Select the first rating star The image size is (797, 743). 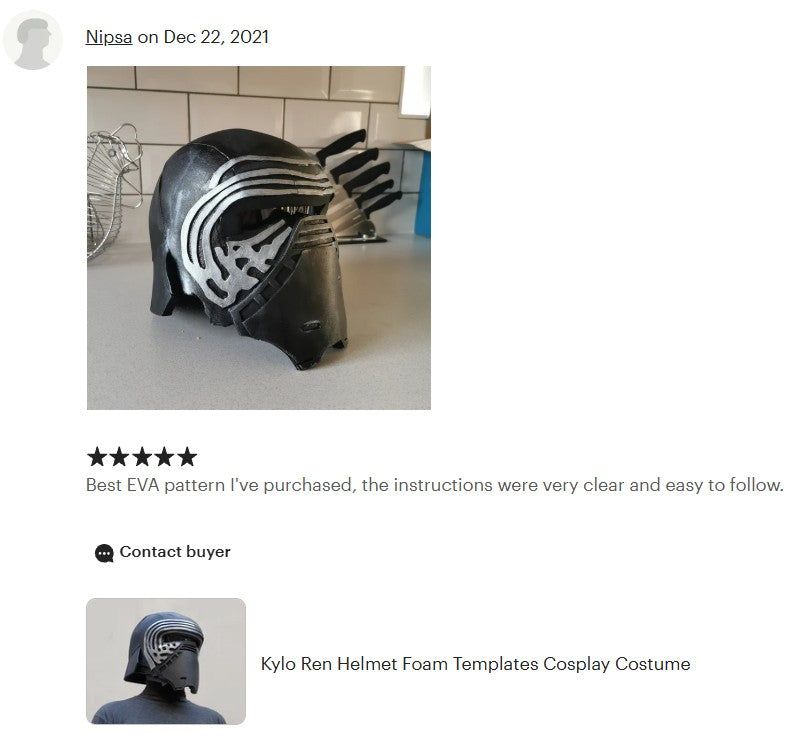(97, 456)
